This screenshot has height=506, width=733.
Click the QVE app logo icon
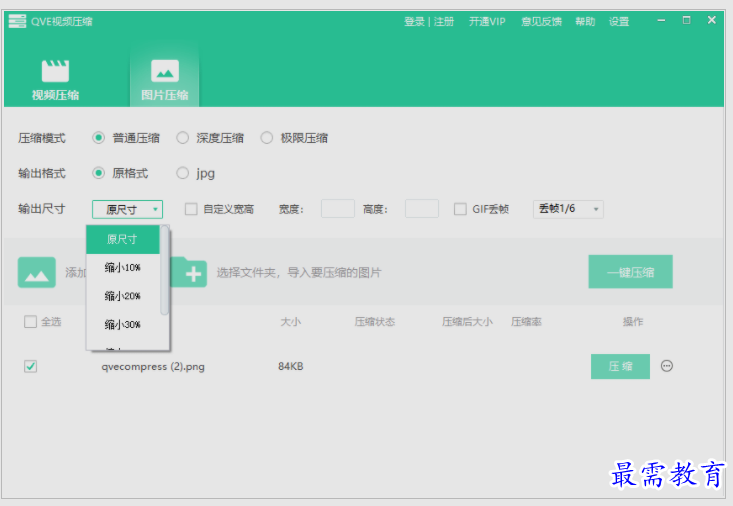tap(17, 21)
